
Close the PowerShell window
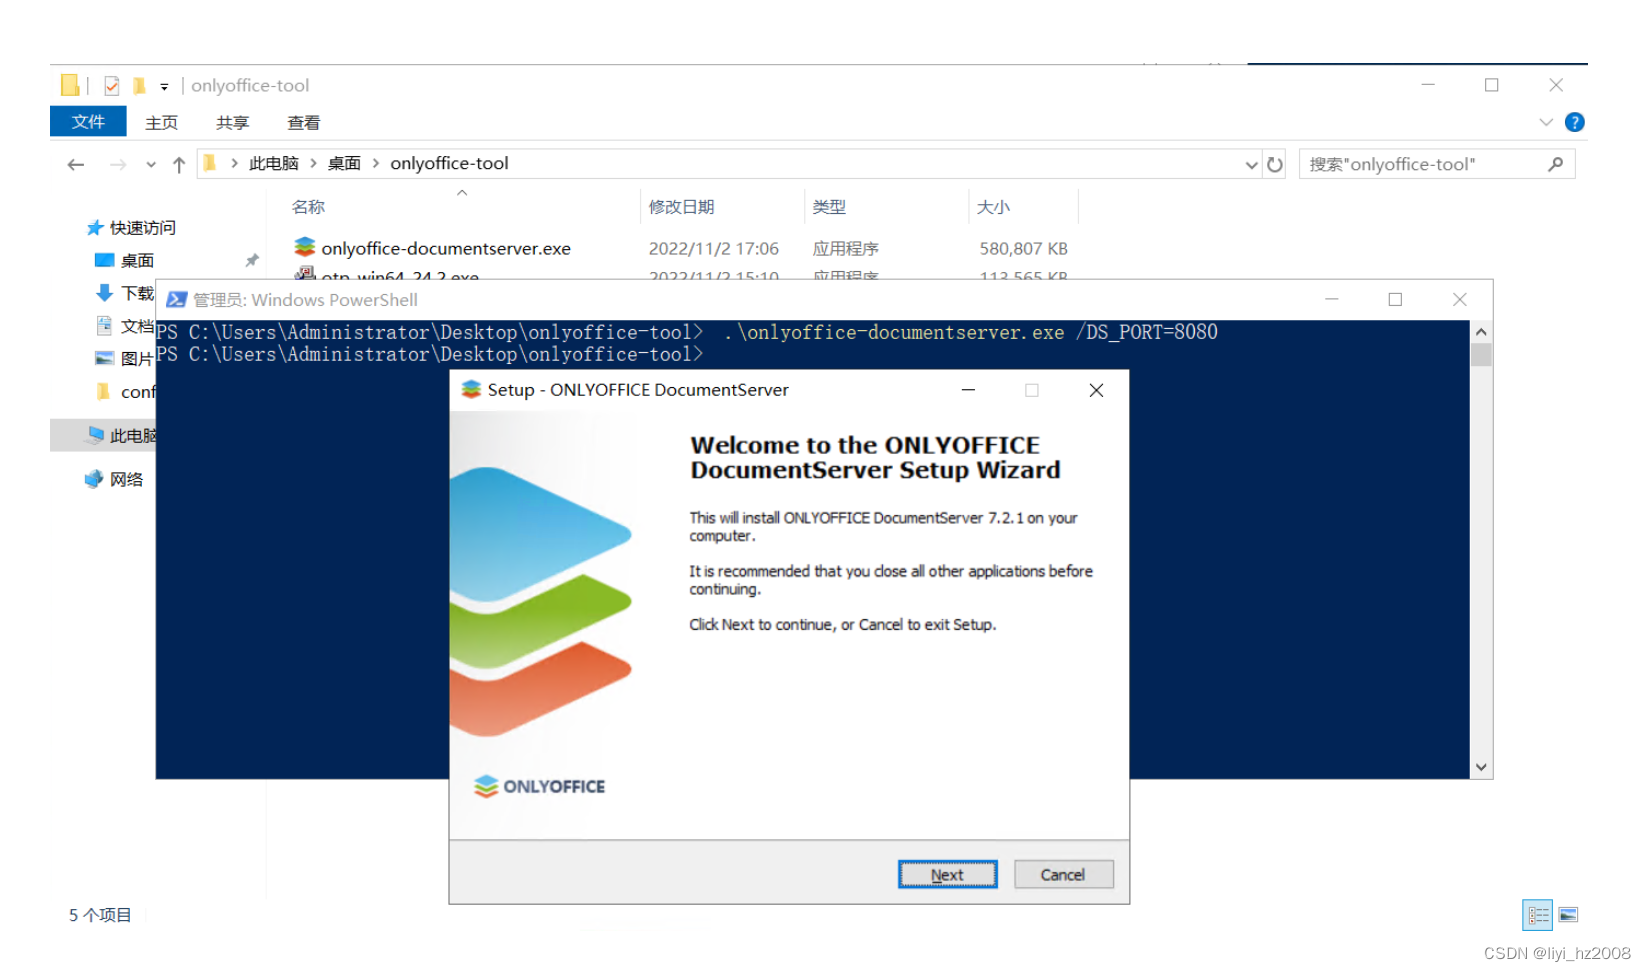pos(1459,300)
